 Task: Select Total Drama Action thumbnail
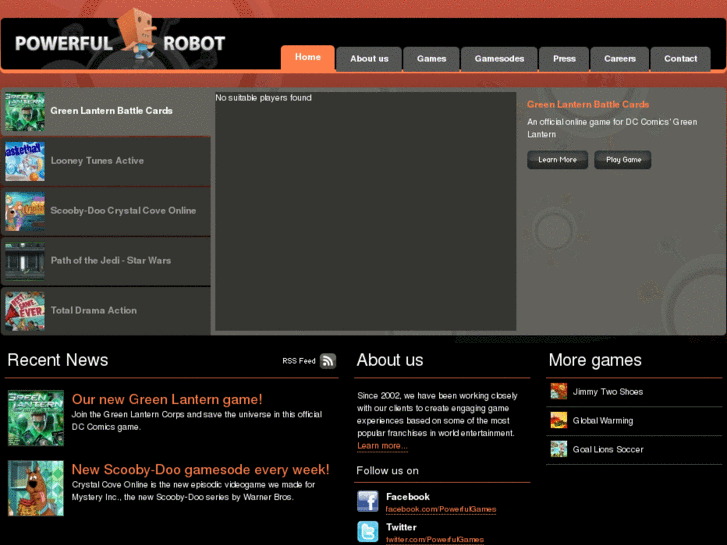[x=25, y=311]
